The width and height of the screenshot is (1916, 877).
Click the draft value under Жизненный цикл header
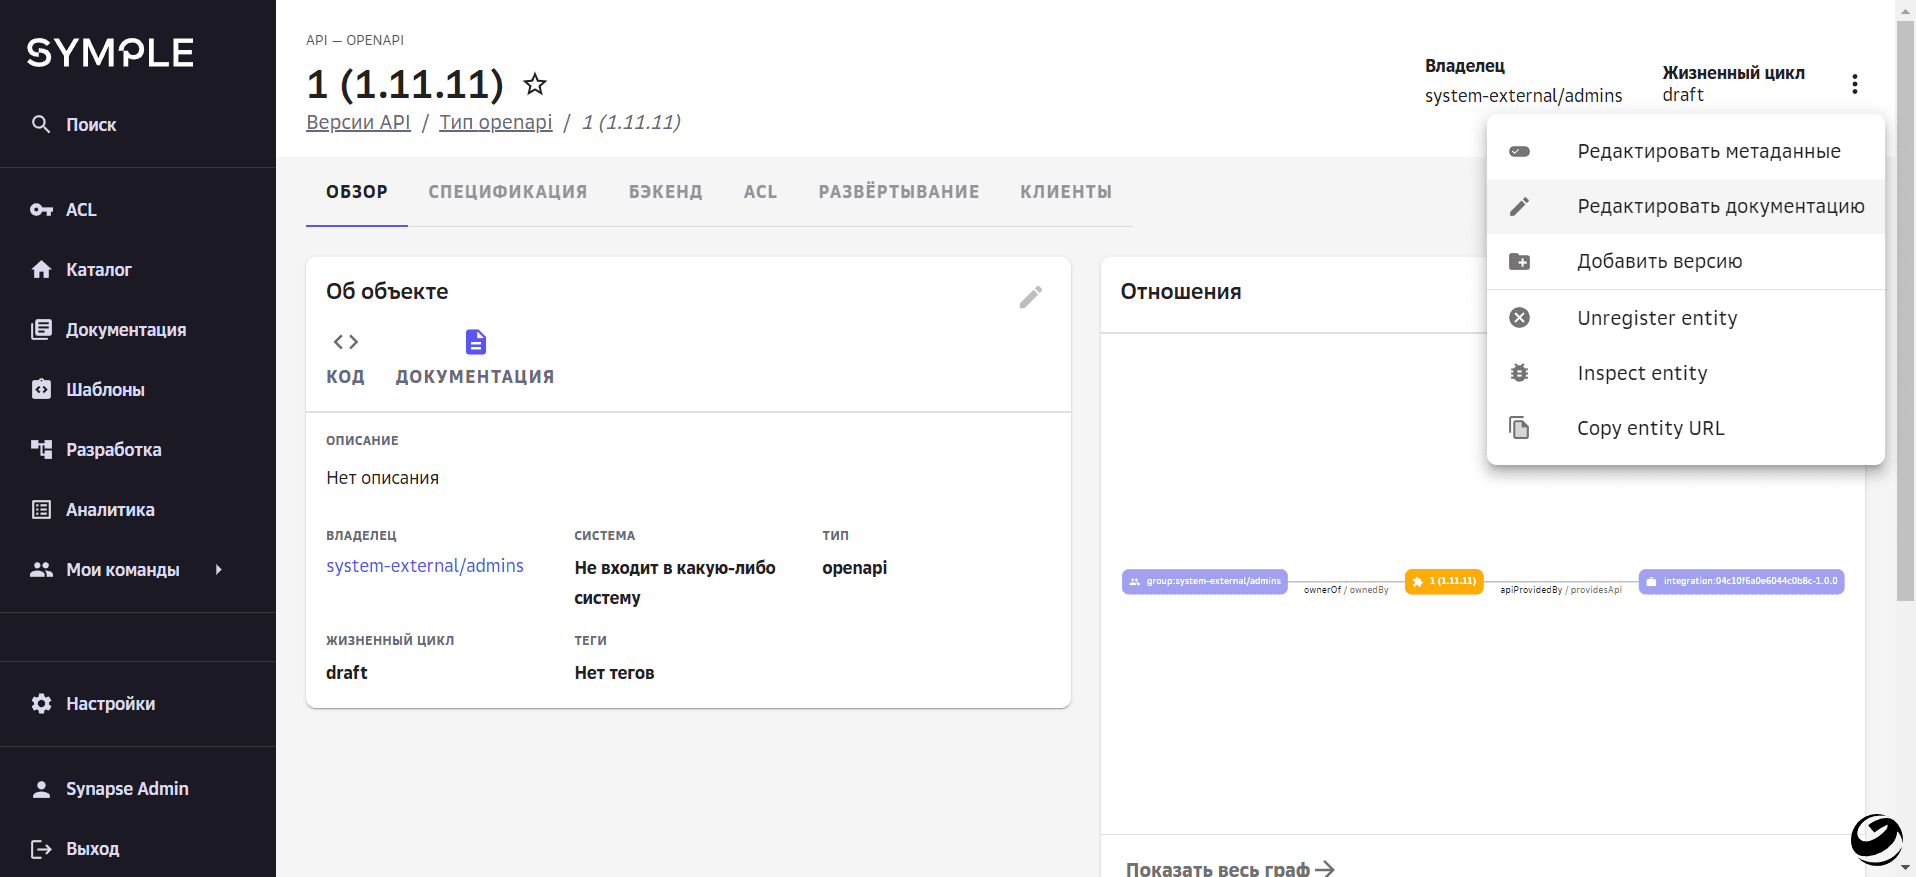[1683, 95]
